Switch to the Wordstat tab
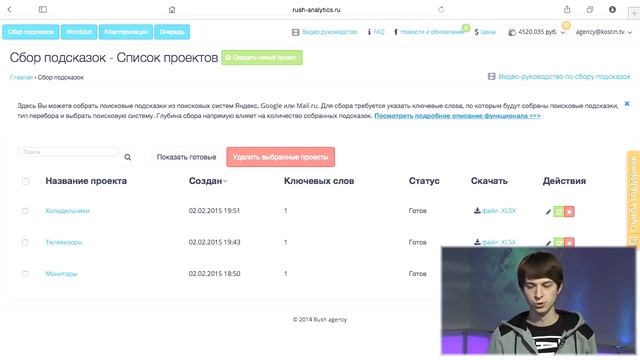Screen dimensions: 640x360 click(x=79, y=32)
